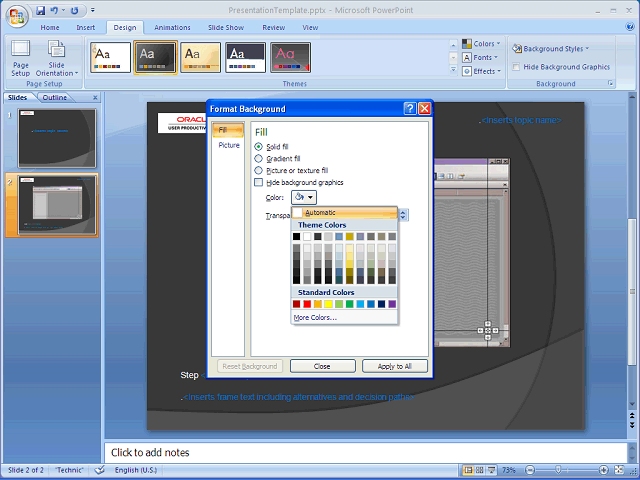Select Gradient fill option
Viewport: 640px width, 480px height.
(x=258, y=158)
